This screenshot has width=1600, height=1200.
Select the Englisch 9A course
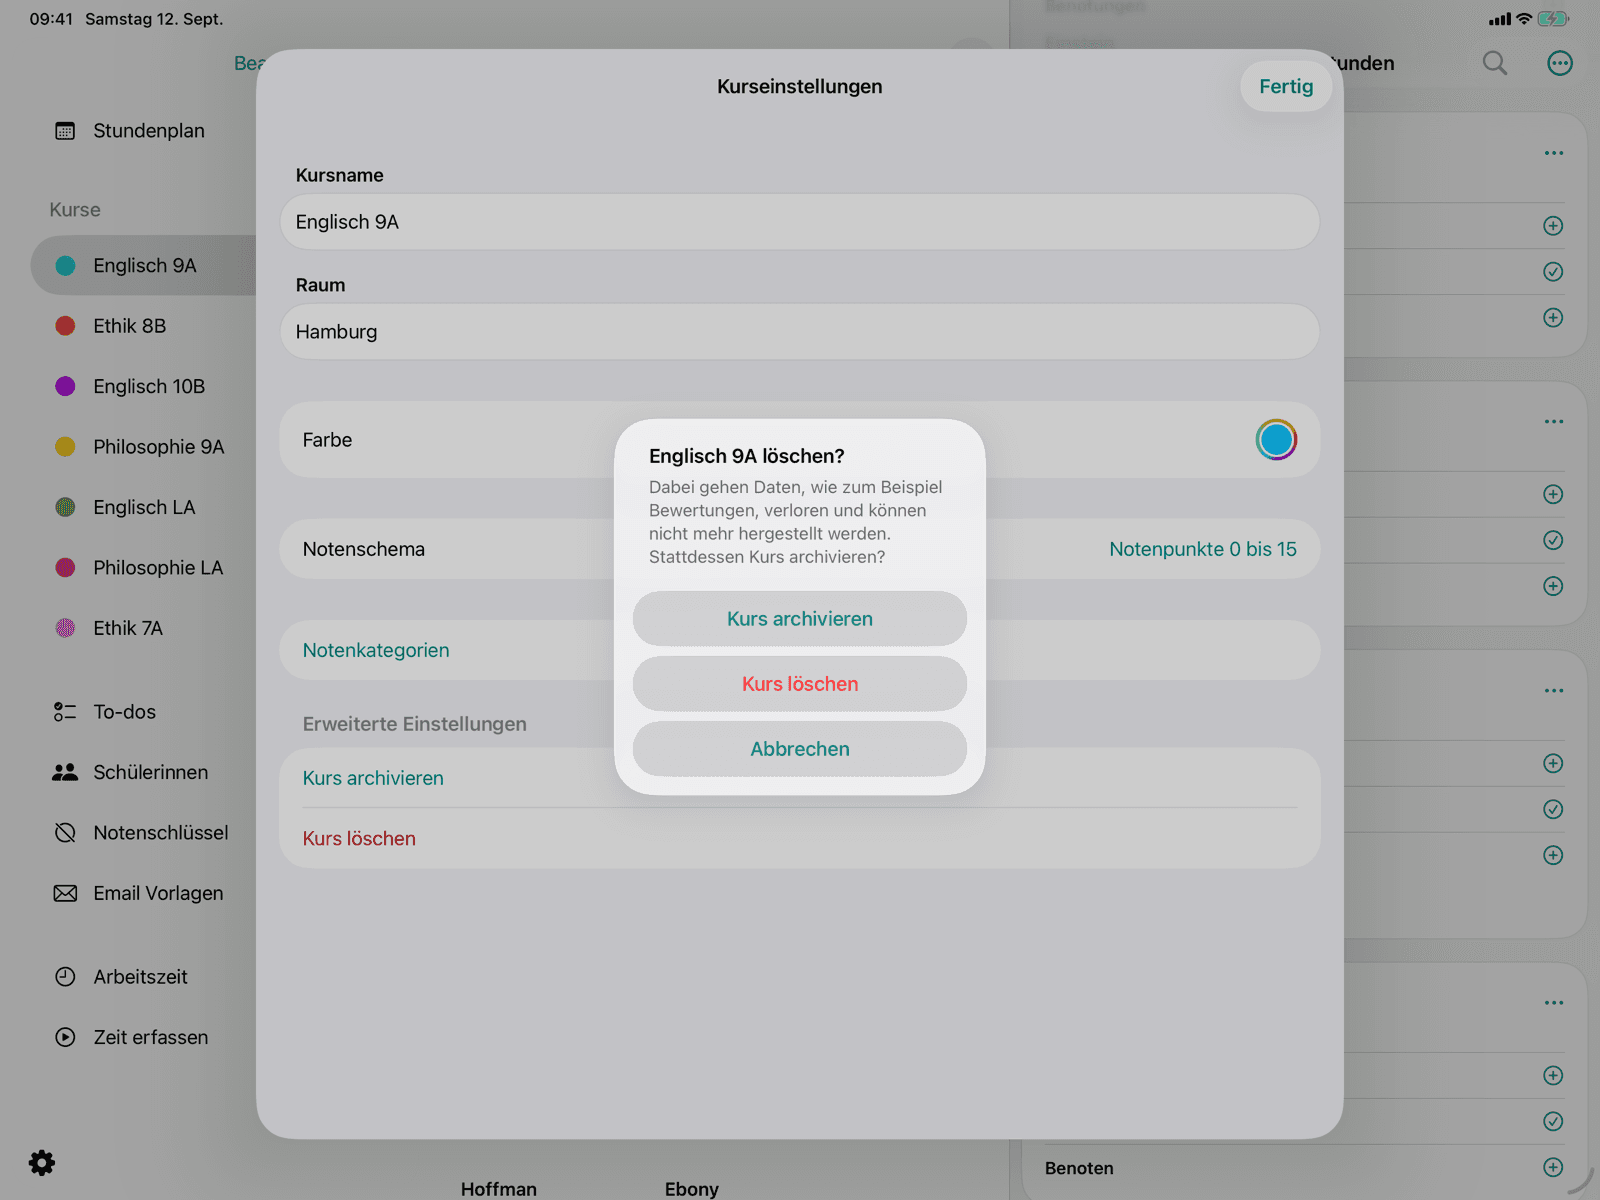(x=143, y=265)
